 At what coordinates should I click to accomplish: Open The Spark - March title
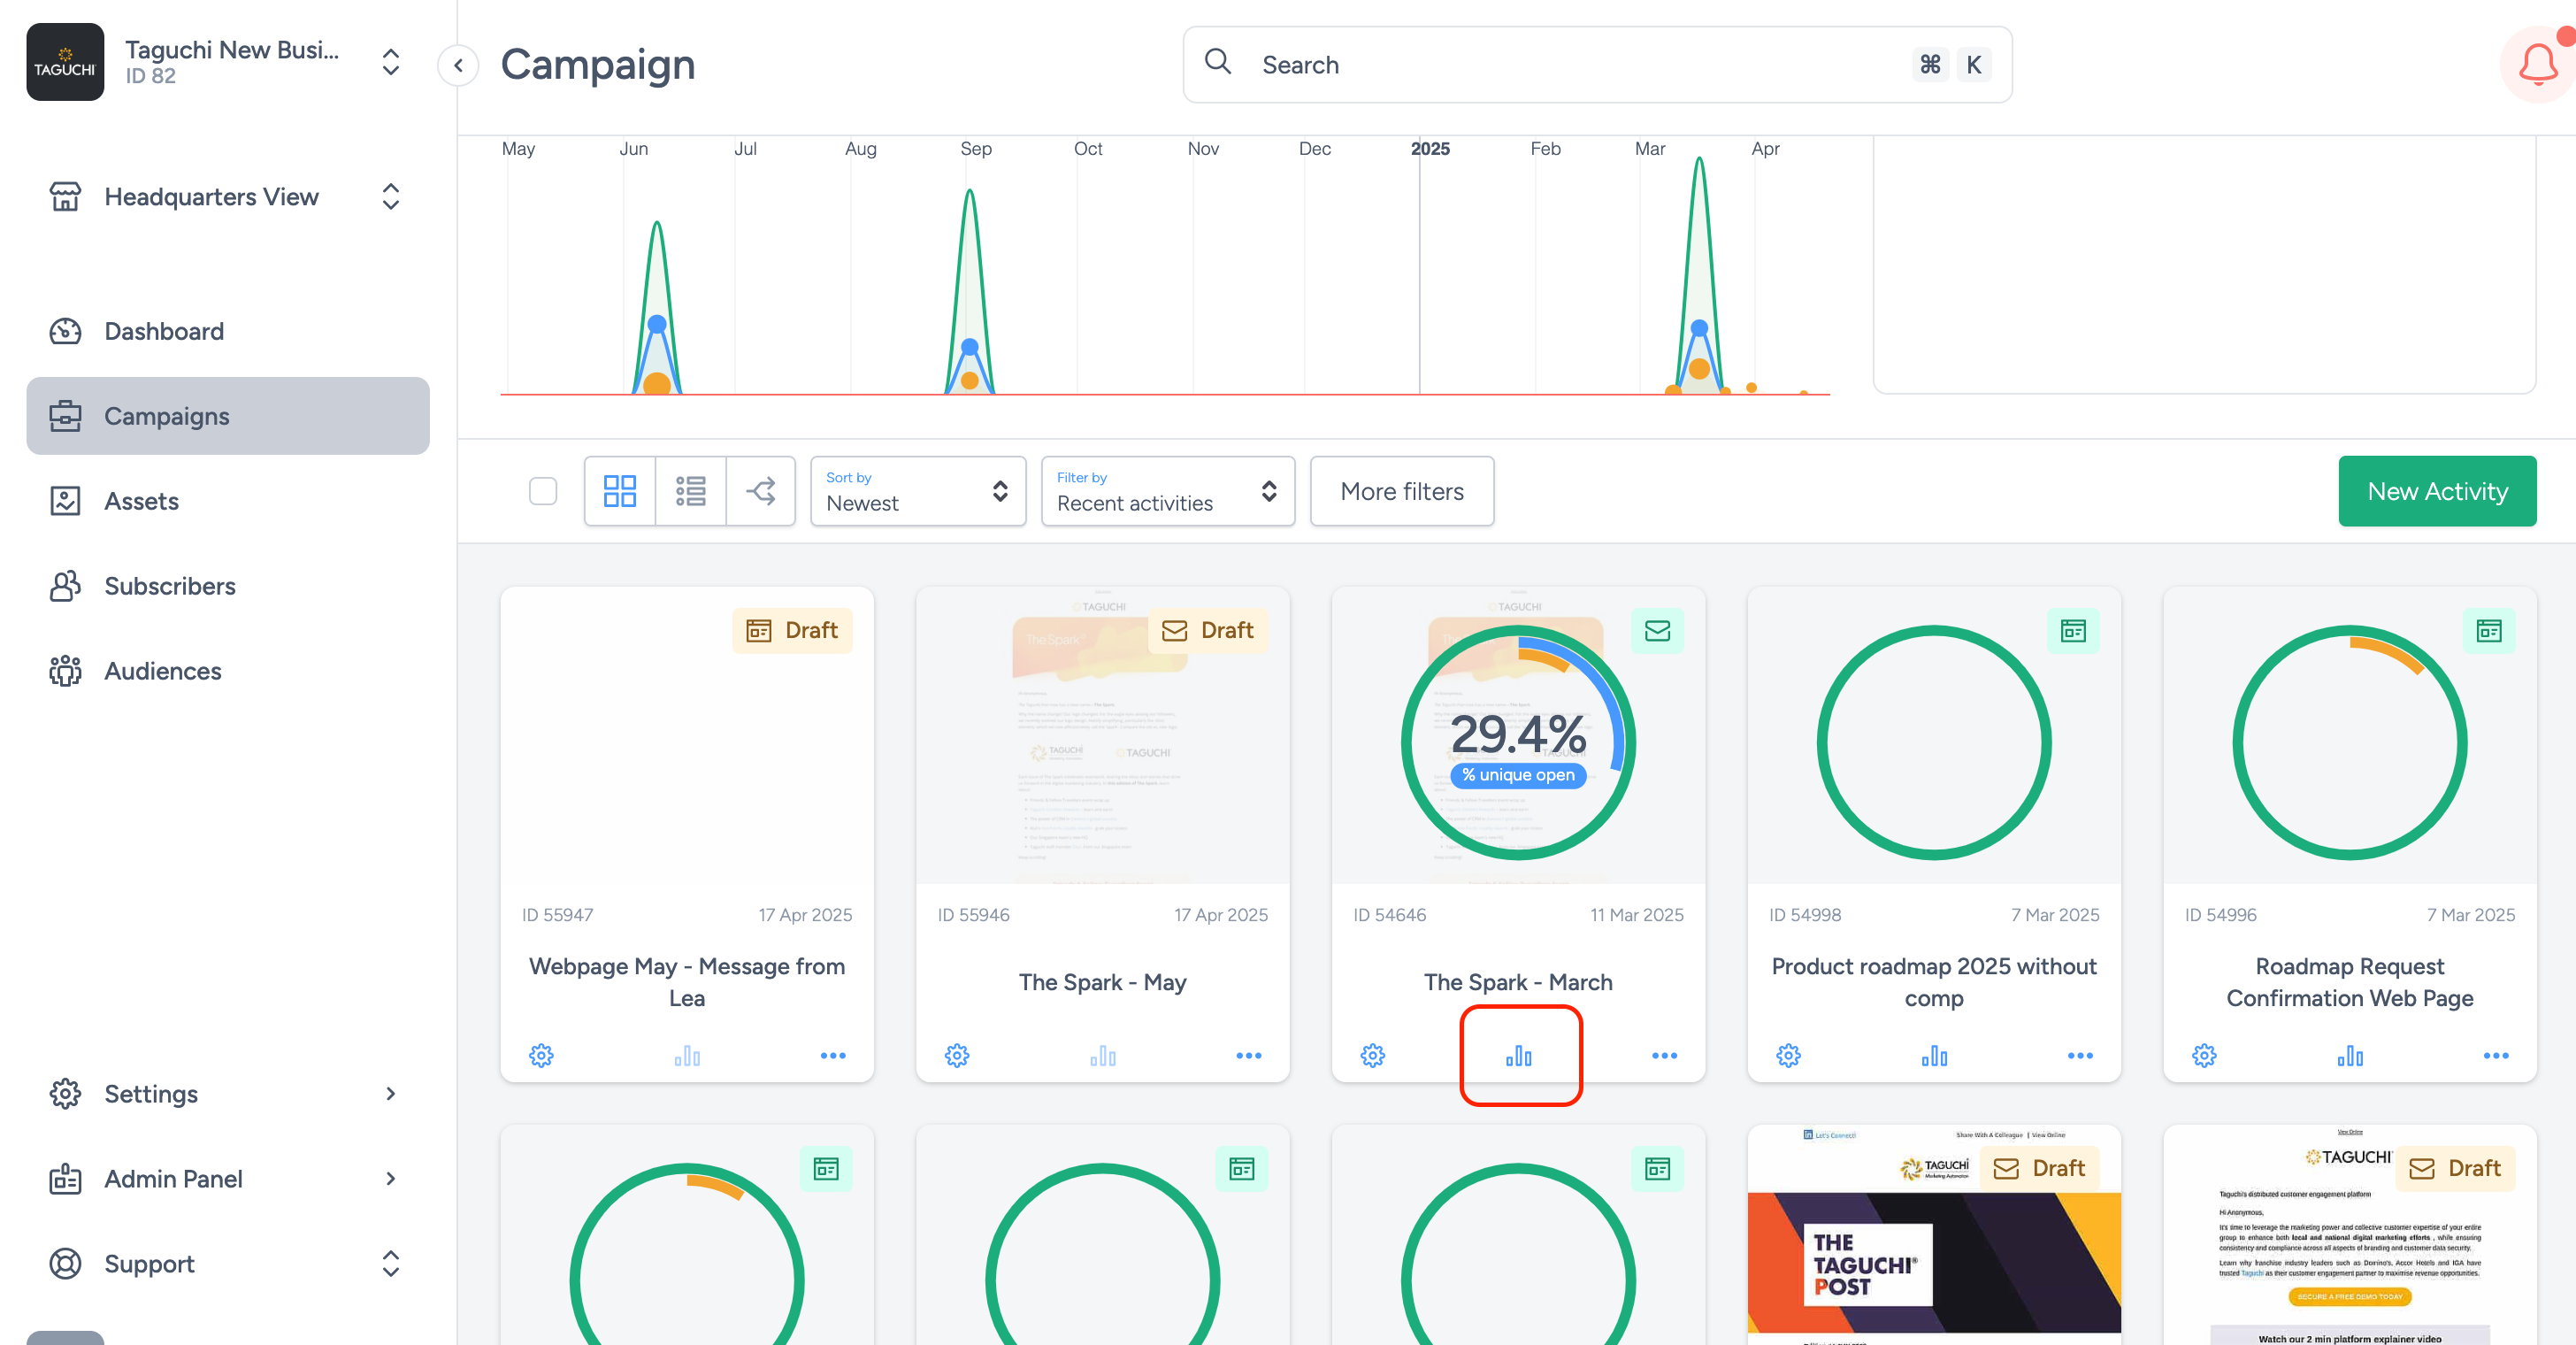(1518, 982)
